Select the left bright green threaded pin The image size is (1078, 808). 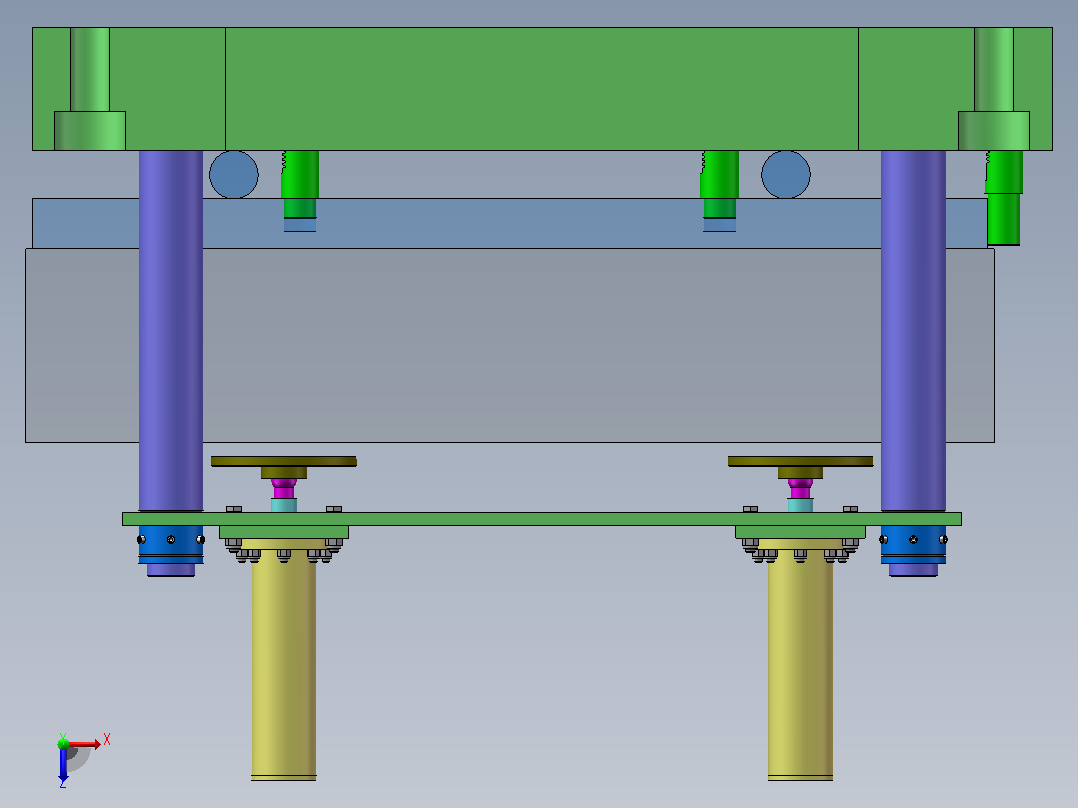tap(300, 184)
